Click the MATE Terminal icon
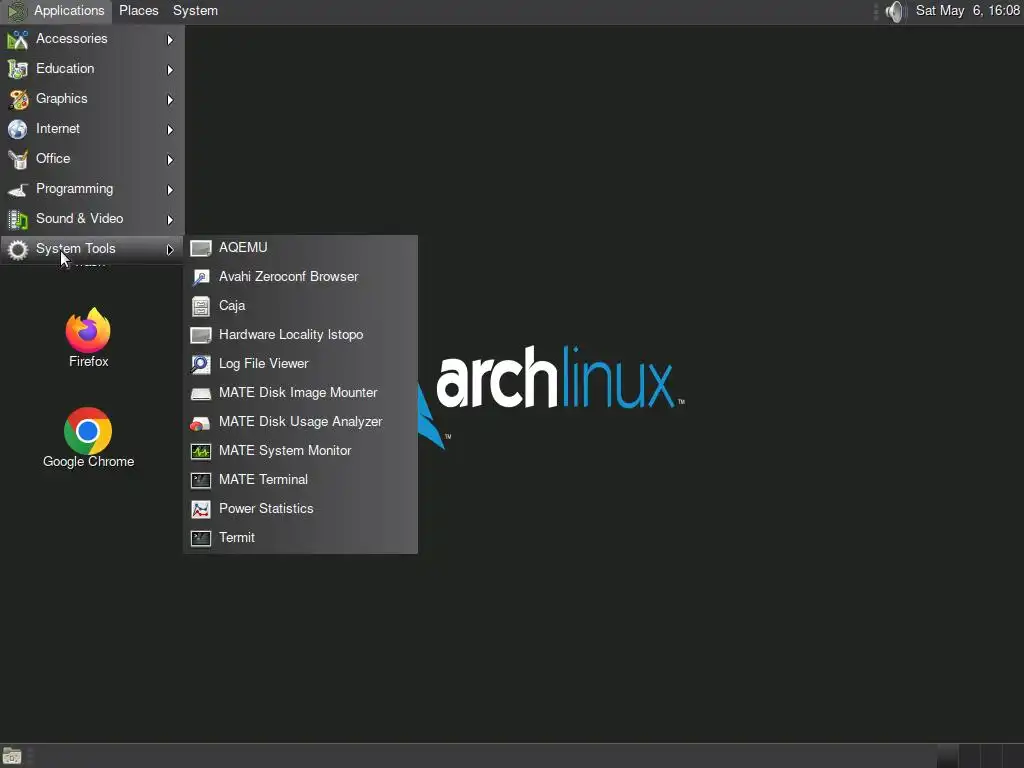Viewport: 1024px width, 768px height. click(200, 480)
